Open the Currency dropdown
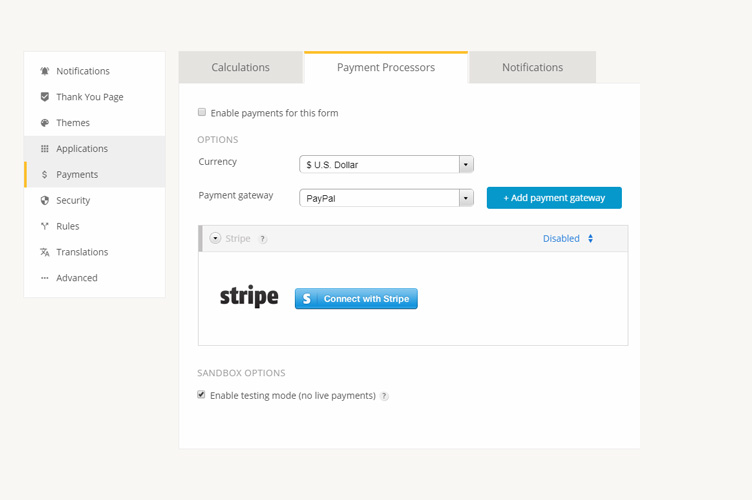Viewport: 752px width, 500px height. click(387, 164)
